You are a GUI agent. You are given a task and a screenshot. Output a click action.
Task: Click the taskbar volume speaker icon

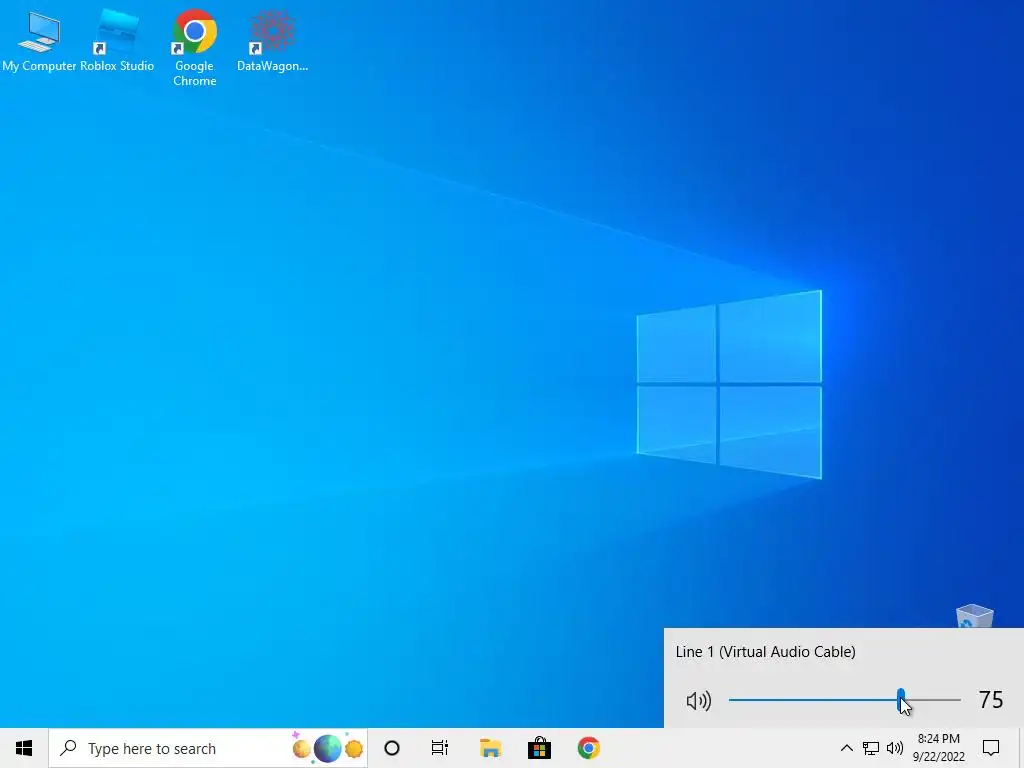click(x=895, y=748)
